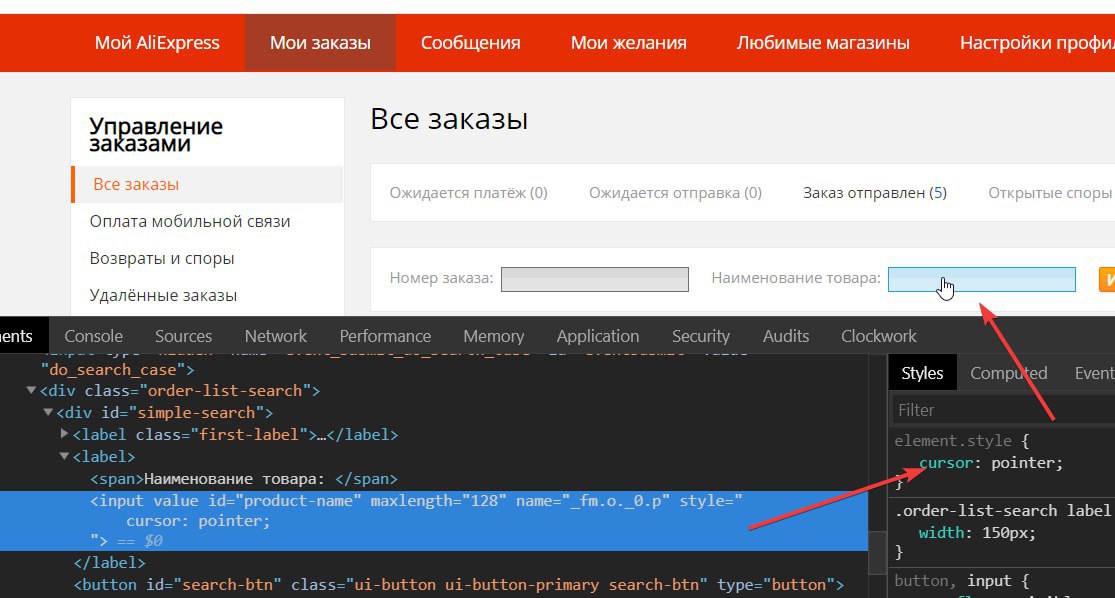Filter by Ожидается отправка (0)
The image size is (1115, 598).
[676, 193]
